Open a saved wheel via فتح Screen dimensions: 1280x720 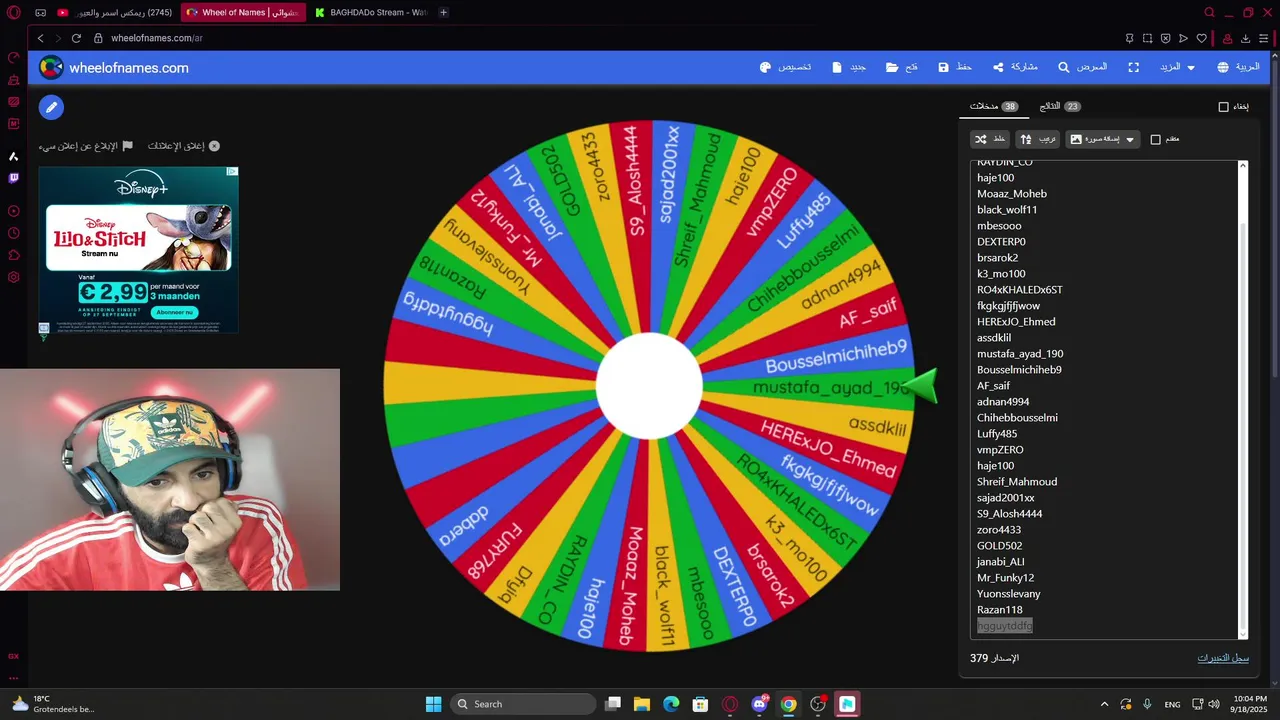(x=901, y=67)
